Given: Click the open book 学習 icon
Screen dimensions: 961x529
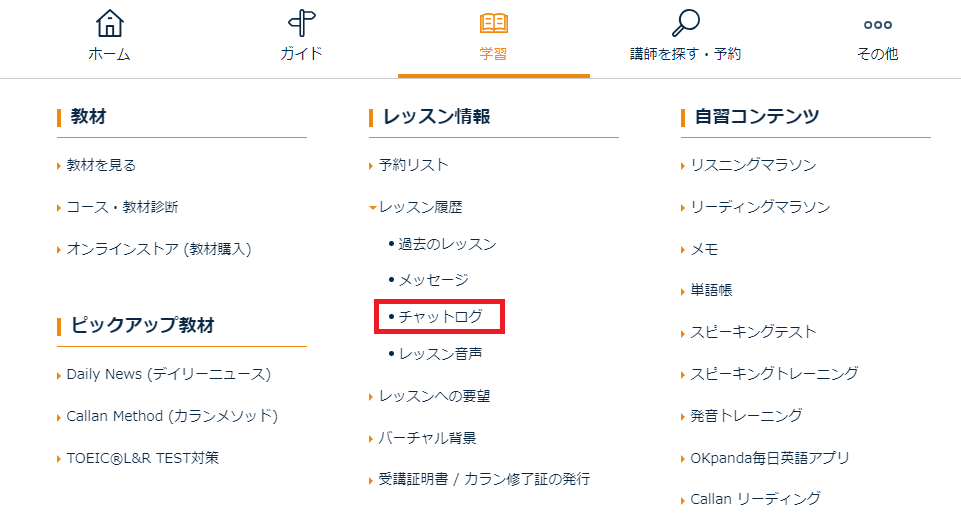Looking at the screenshot, I should pos(494,24).
